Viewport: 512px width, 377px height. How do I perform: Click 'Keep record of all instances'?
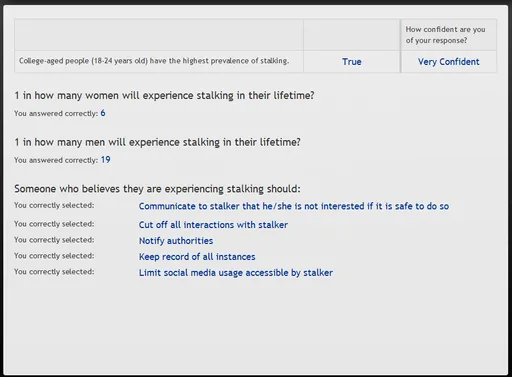pos(197,257)
